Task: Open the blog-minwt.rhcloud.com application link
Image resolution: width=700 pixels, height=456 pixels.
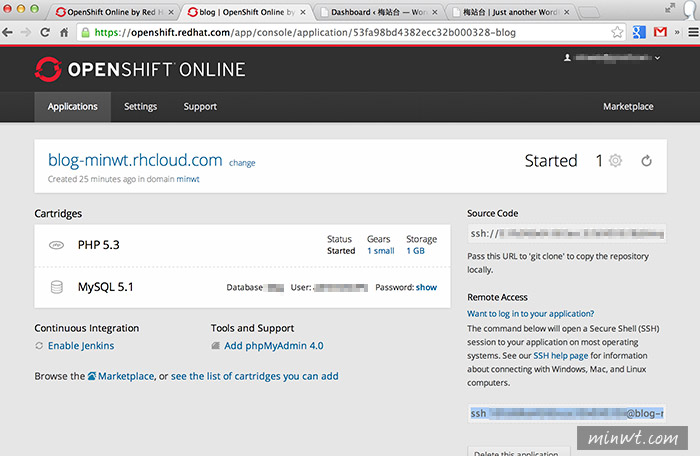Action: tap(135, 160)
